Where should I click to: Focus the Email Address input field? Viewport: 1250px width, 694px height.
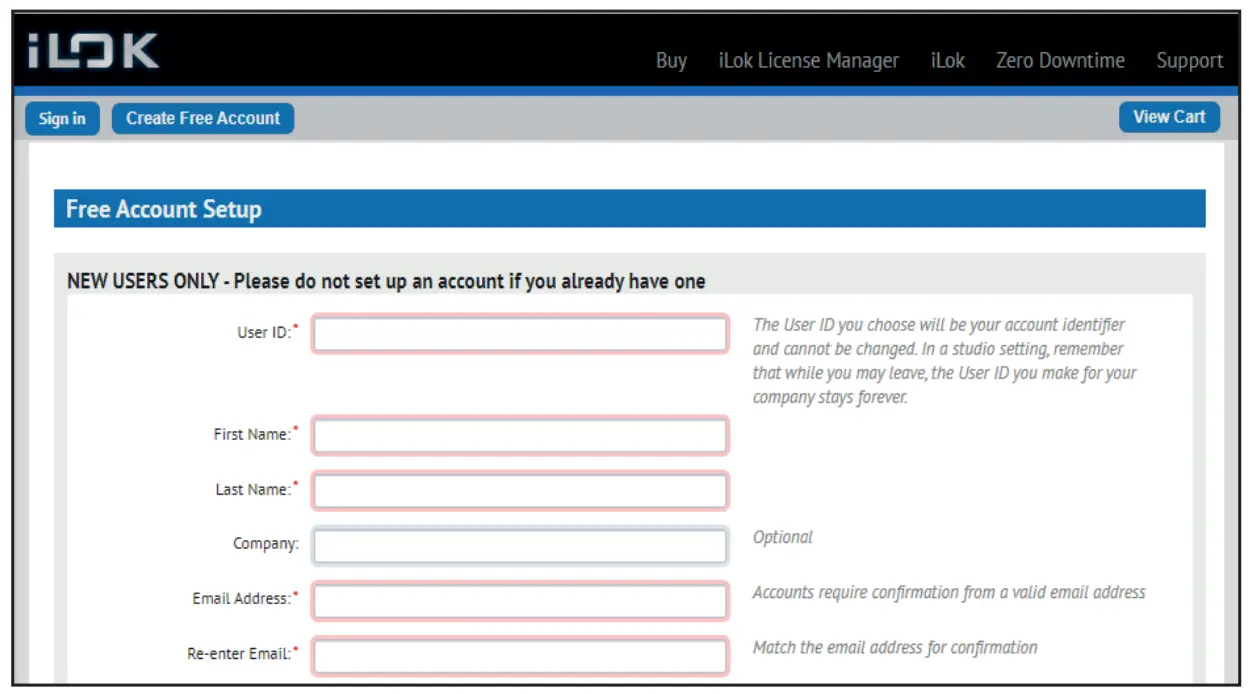pos(520,601)
